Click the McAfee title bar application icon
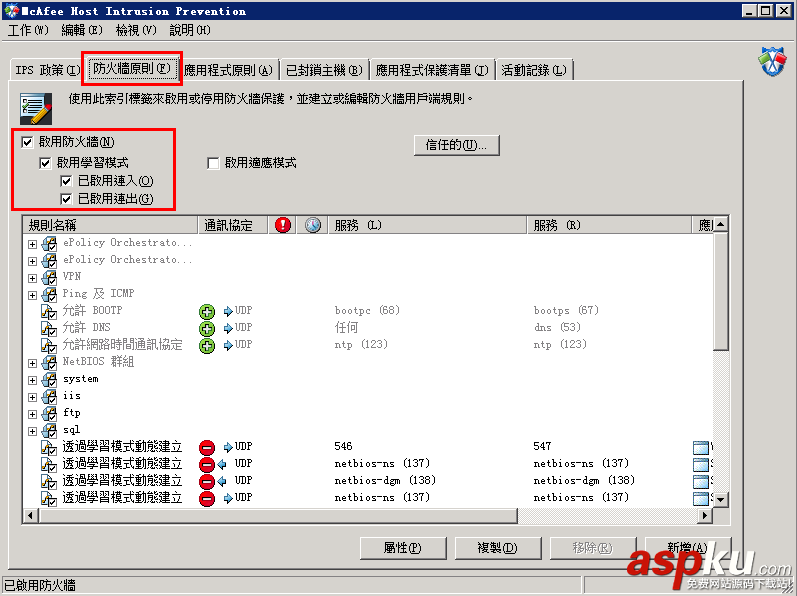 click(x=11, y=10)
